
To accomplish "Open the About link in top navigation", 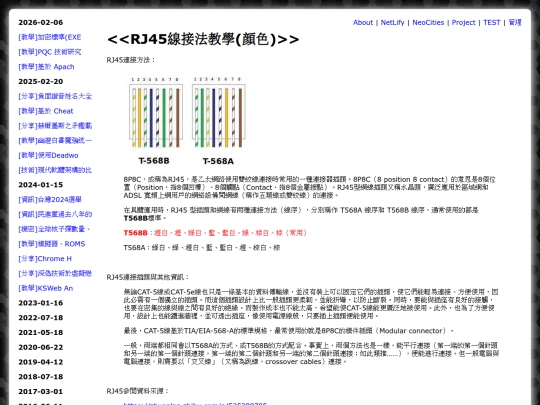I will click(x=363, y=22).
